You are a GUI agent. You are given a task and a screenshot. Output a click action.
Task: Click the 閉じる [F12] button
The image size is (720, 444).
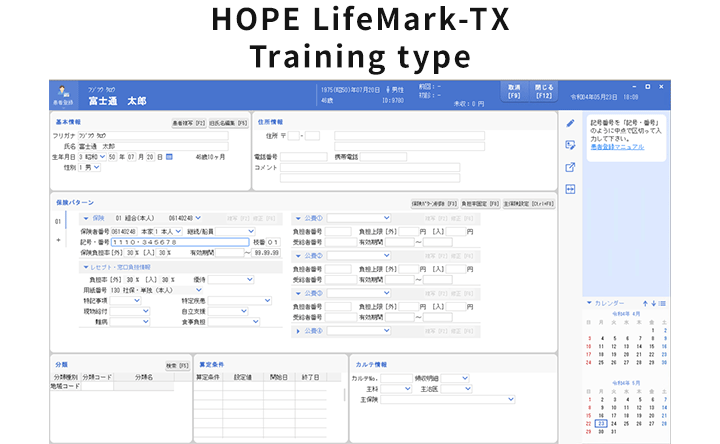(544, 90)
